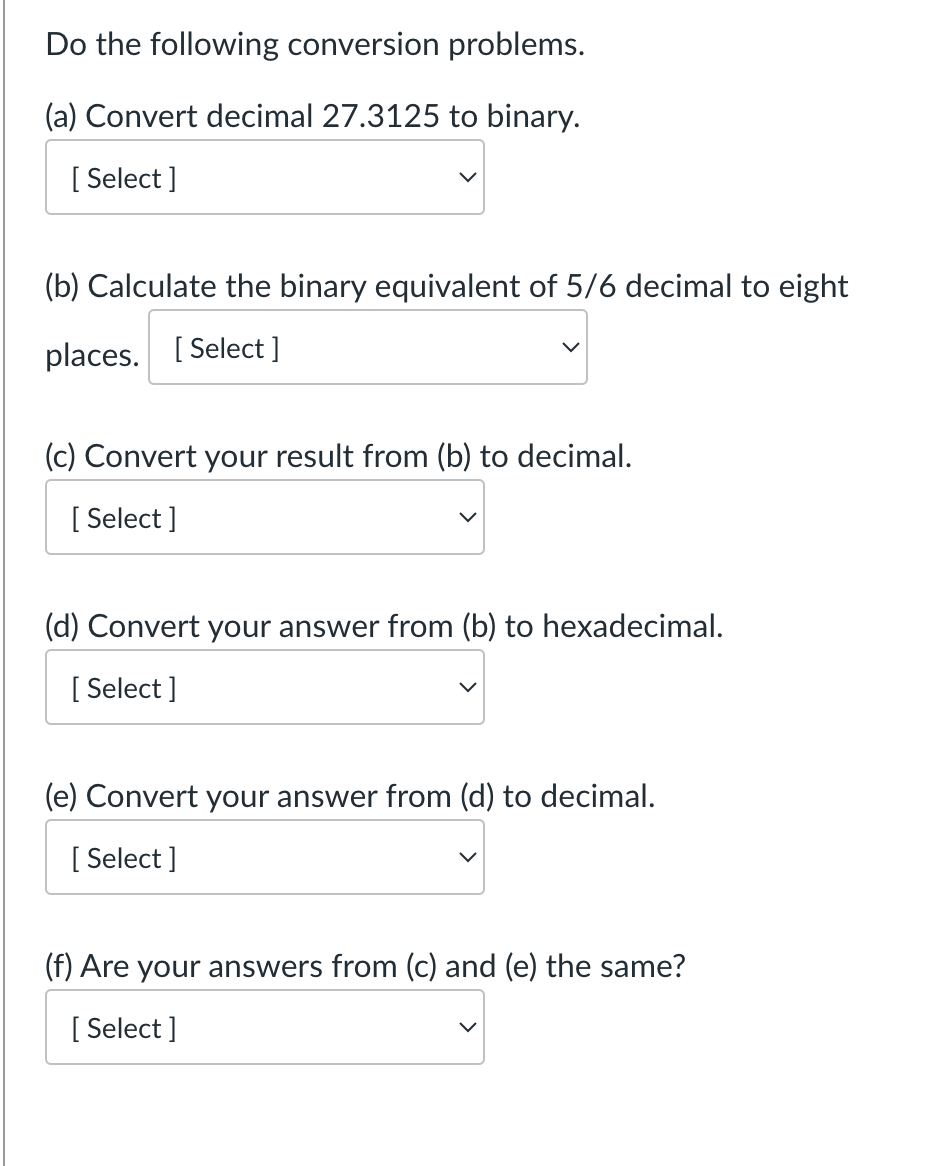Click the [ Select ] text in part (f)
The width and height of the screenshot is (934, 1166).
(120, 1028)
